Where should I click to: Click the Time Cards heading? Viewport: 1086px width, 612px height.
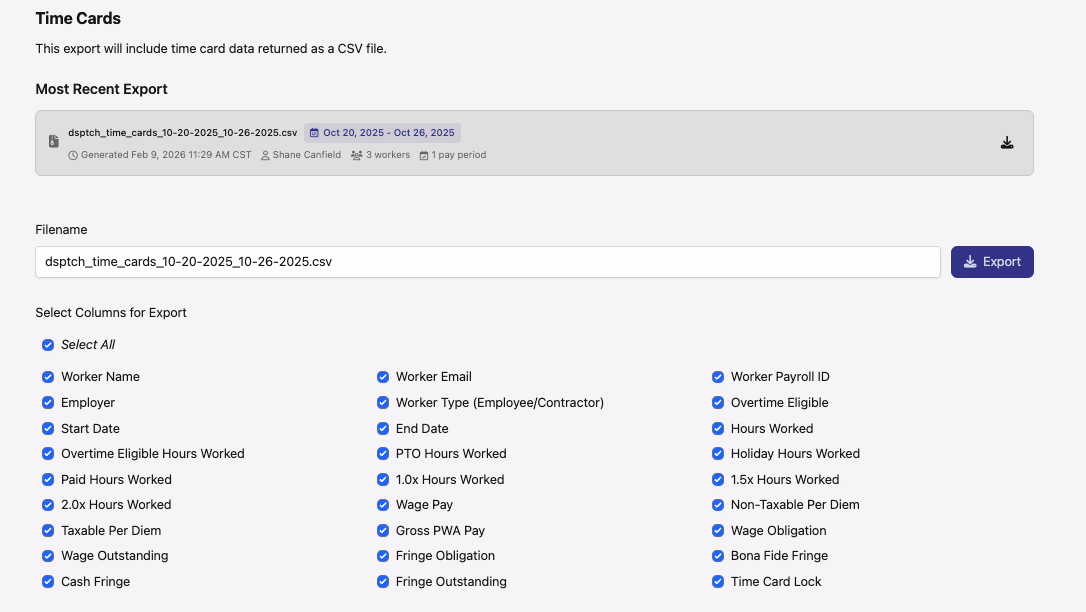click(78, 19)
